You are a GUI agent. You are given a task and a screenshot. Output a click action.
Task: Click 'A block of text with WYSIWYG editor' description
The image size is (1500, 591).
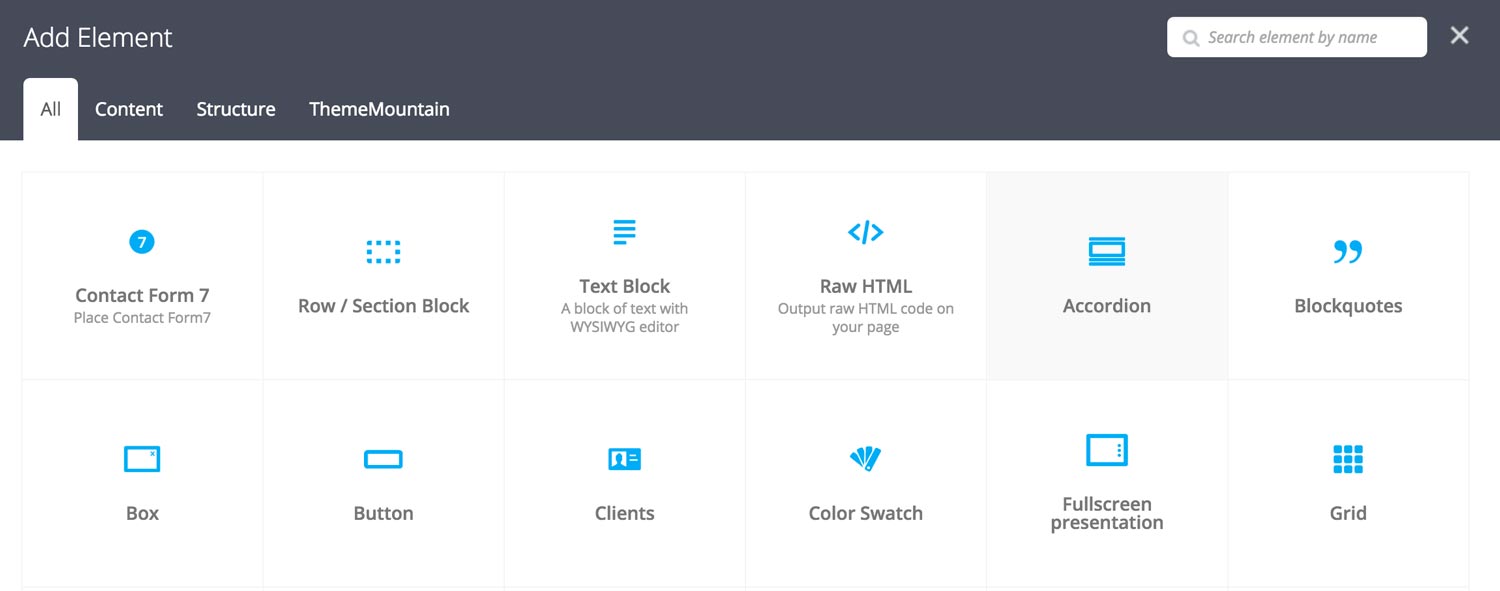pos(624,317)
